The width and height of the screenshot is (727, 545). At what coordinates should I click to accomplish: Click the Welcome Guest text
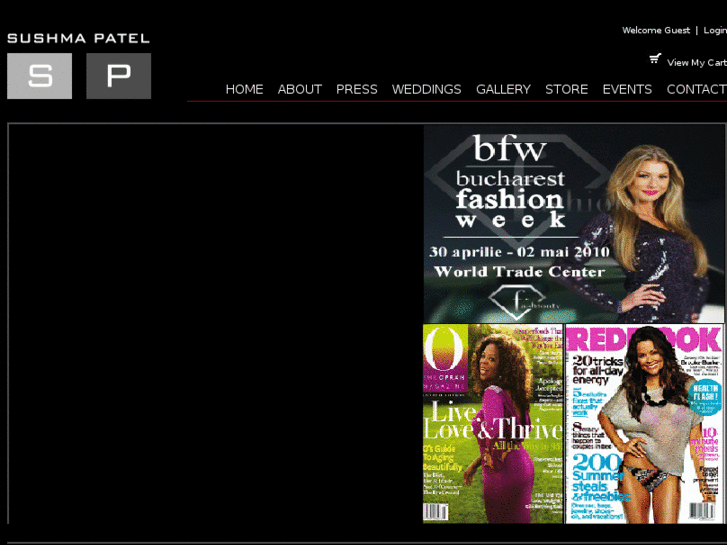tap(656, 31)
